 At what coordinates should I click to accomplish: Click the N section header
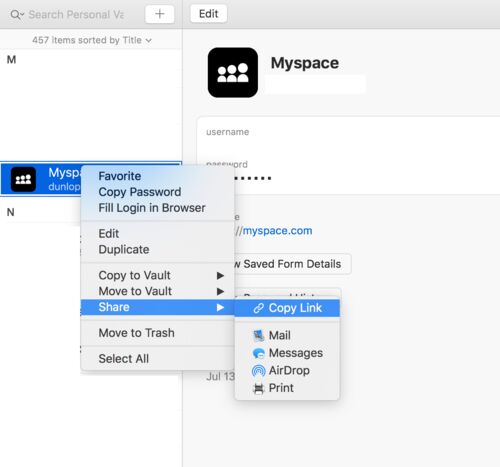(11, 212)
